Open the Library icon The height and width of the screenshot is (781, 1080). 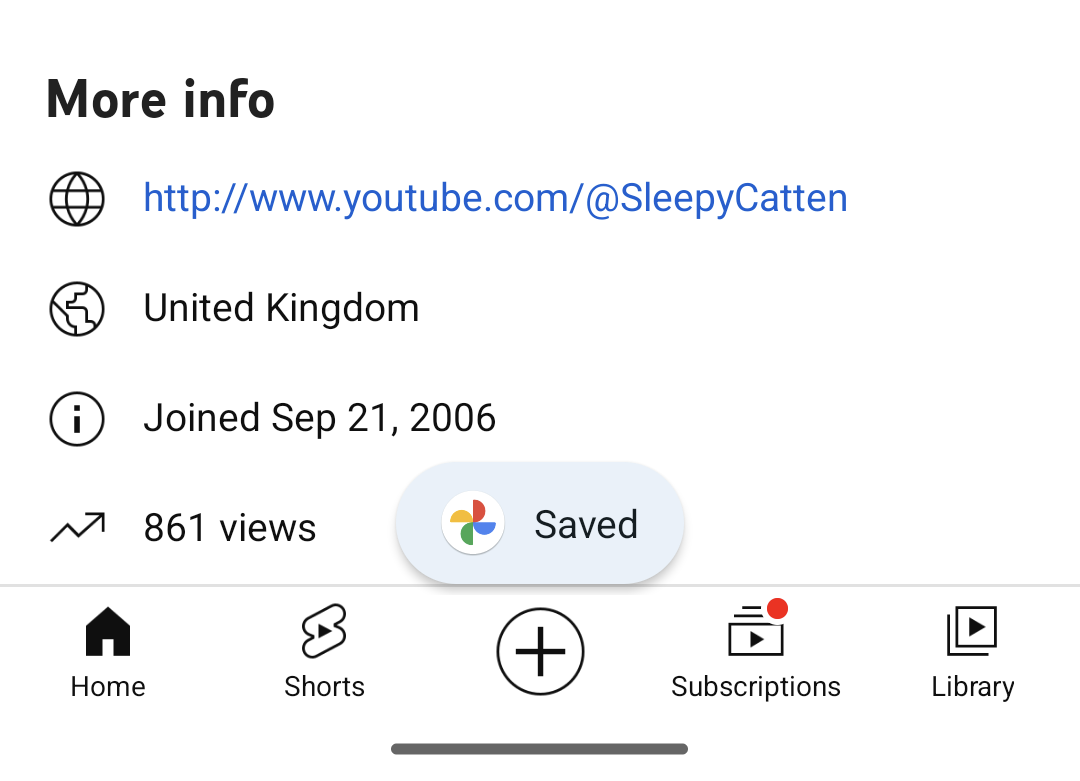(972, 632)
